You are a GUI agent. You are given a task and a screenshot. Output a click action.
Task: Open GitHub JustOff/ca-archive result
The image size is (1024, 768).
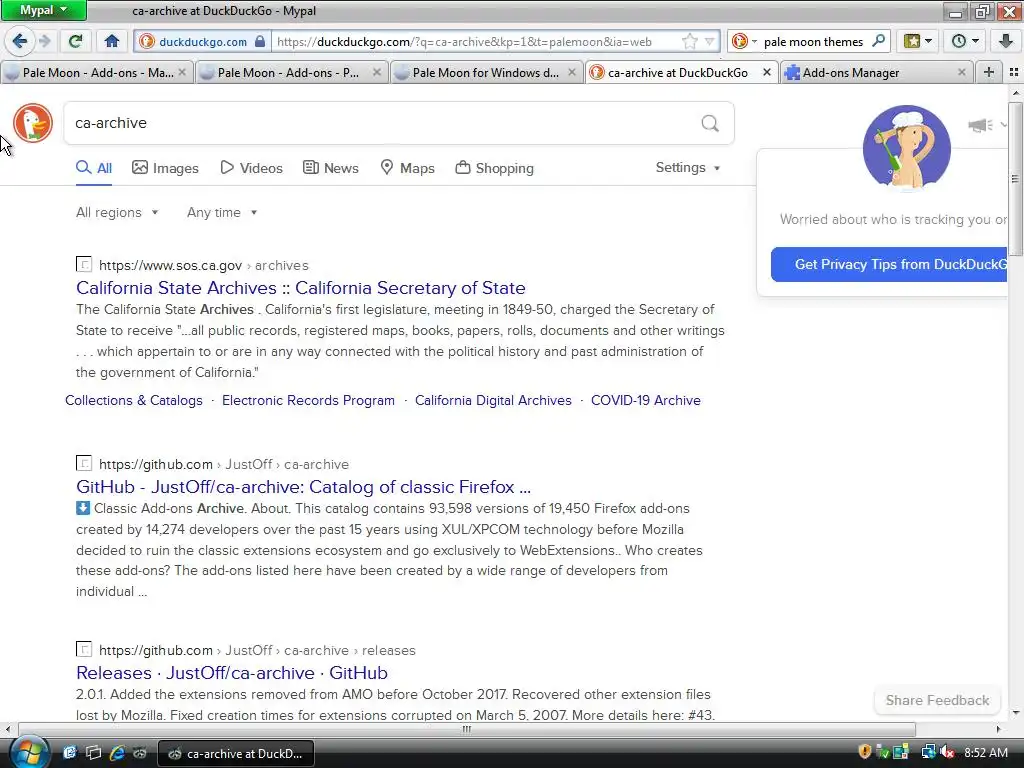point(303,487)
